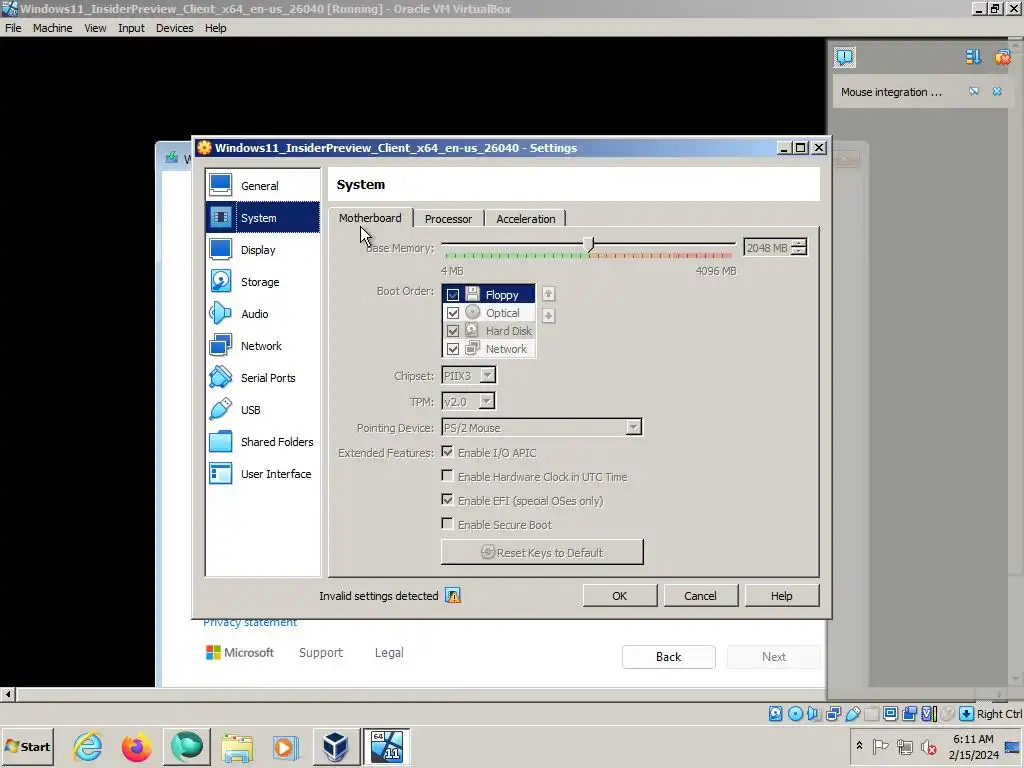1024x768 pixels.
Task: Click the Windows Start button
Action: 28,746
